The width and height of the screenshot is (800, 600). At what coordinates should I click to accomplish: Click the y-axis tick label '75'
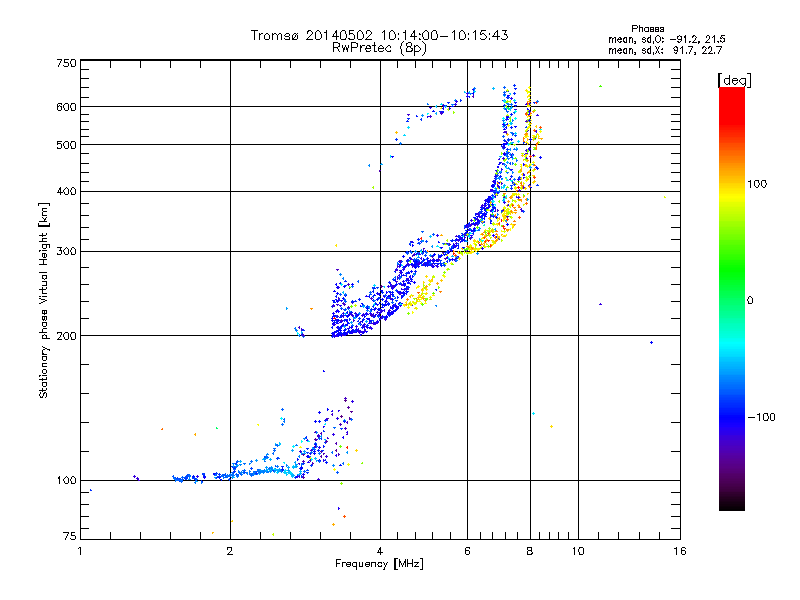point(70,536)
